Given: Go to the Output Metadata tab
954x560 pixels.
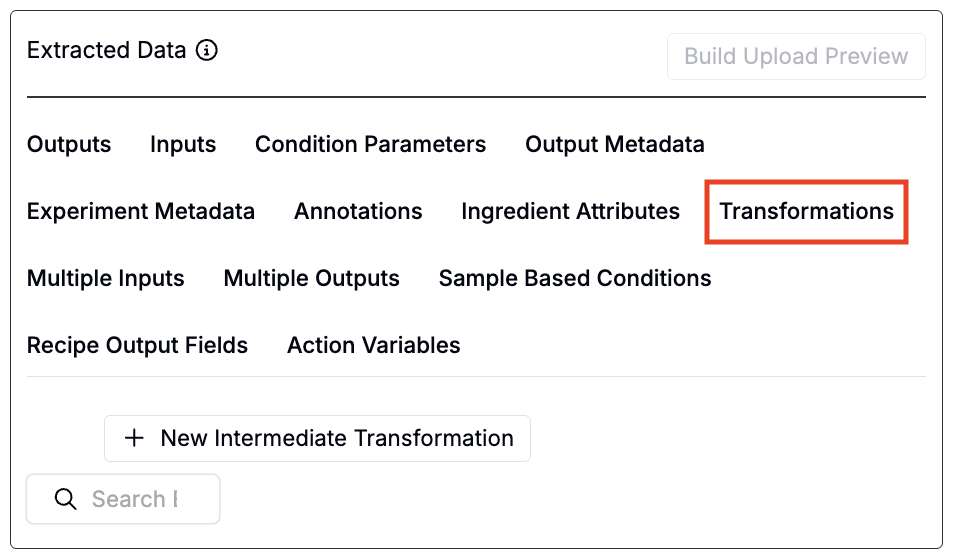Looking at the screenshot, I should coord(614,144).
